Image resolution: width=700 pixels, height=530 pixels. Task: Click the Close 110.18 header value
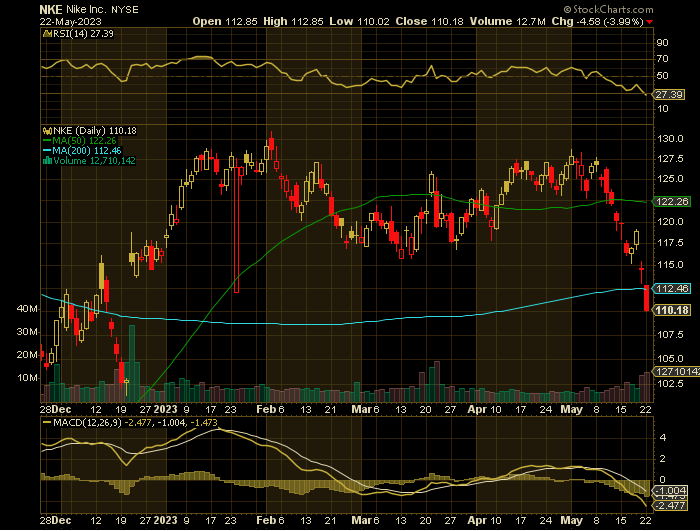point(429,21)
